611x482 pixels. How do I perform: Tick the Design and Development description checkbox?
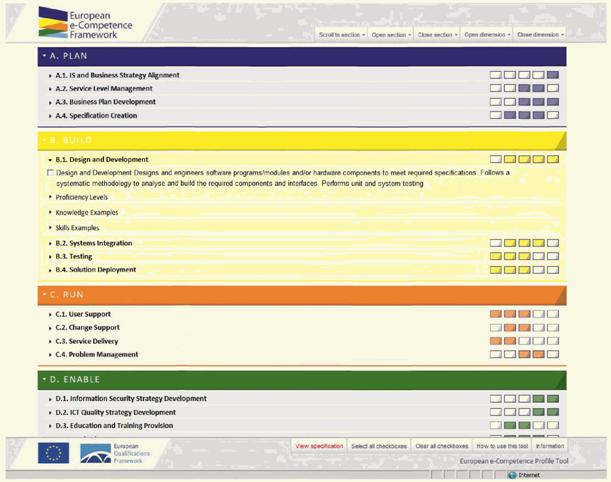tap(51, 174)
